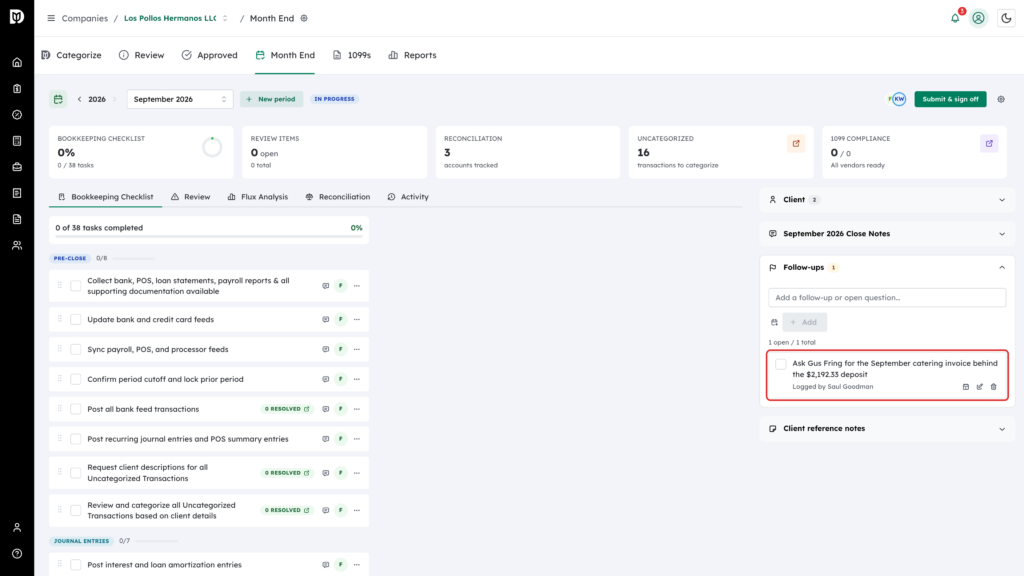The image size is (1024, 576).
Task: Open Companies breadcrumb link
Action: tap(84, 18)
